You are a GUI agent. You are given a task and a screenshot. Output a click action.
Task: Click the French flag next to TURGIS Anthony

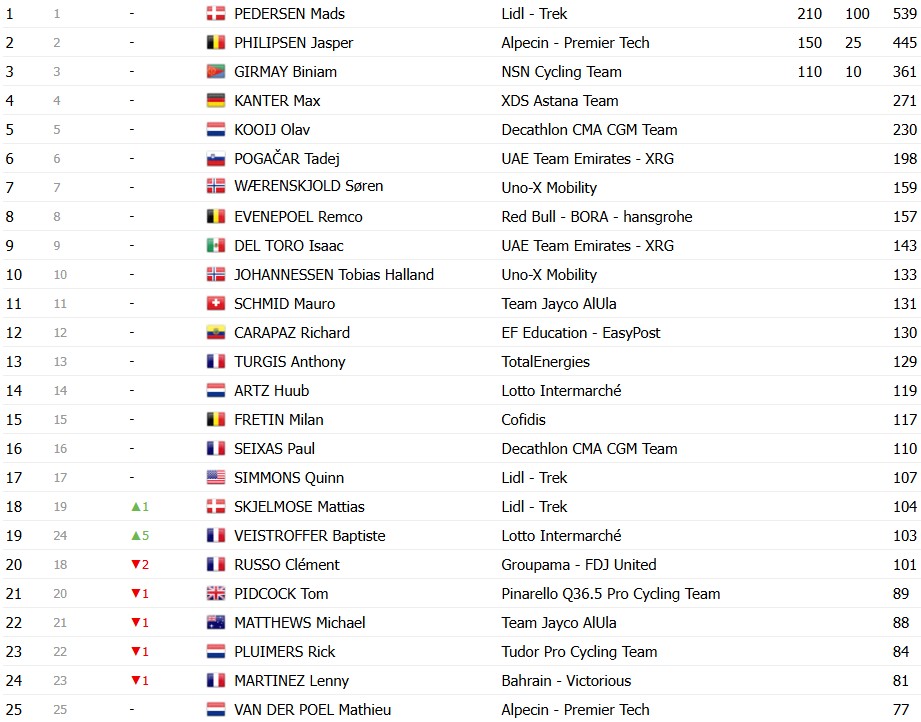[x=216, y=361]
